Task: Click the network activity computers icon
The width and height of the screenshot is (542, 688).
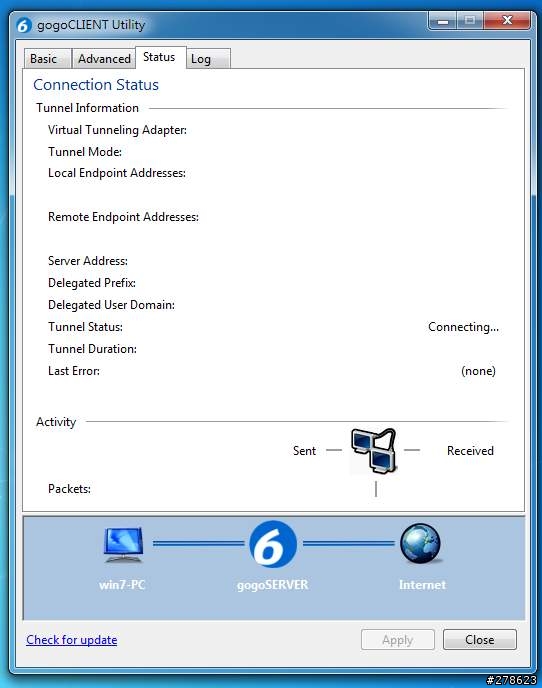Action: 374,451
